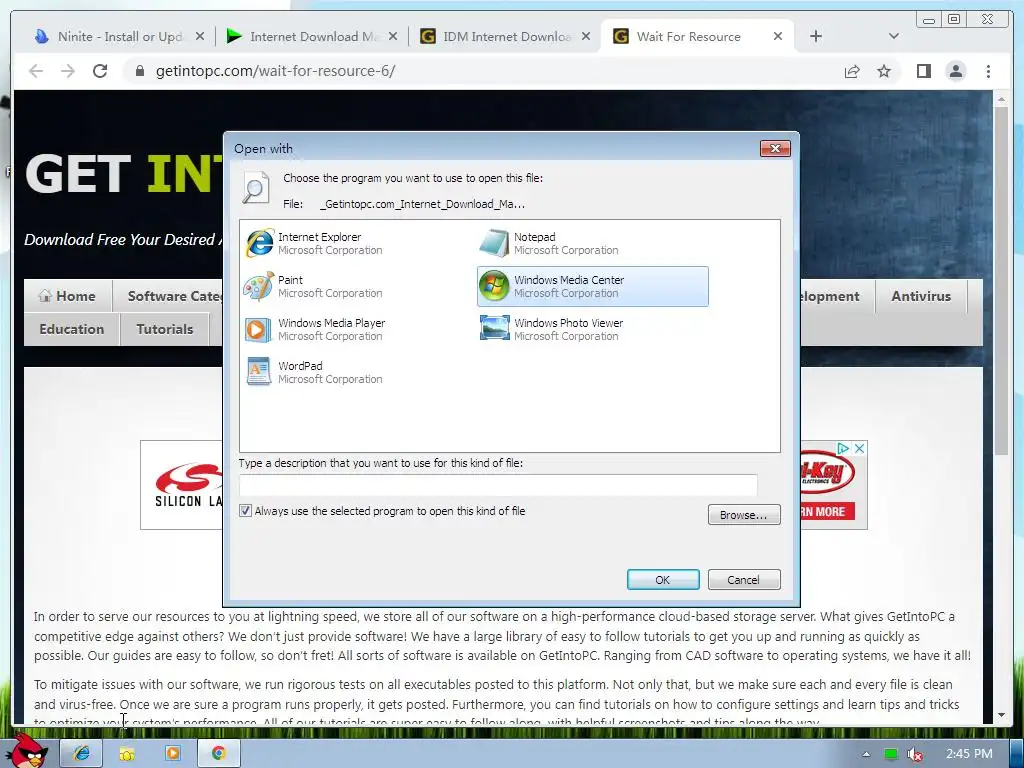This screenshot has width=1024, height=768.
Task: Choose Windows Media Player from list
Action: [356, 330]
